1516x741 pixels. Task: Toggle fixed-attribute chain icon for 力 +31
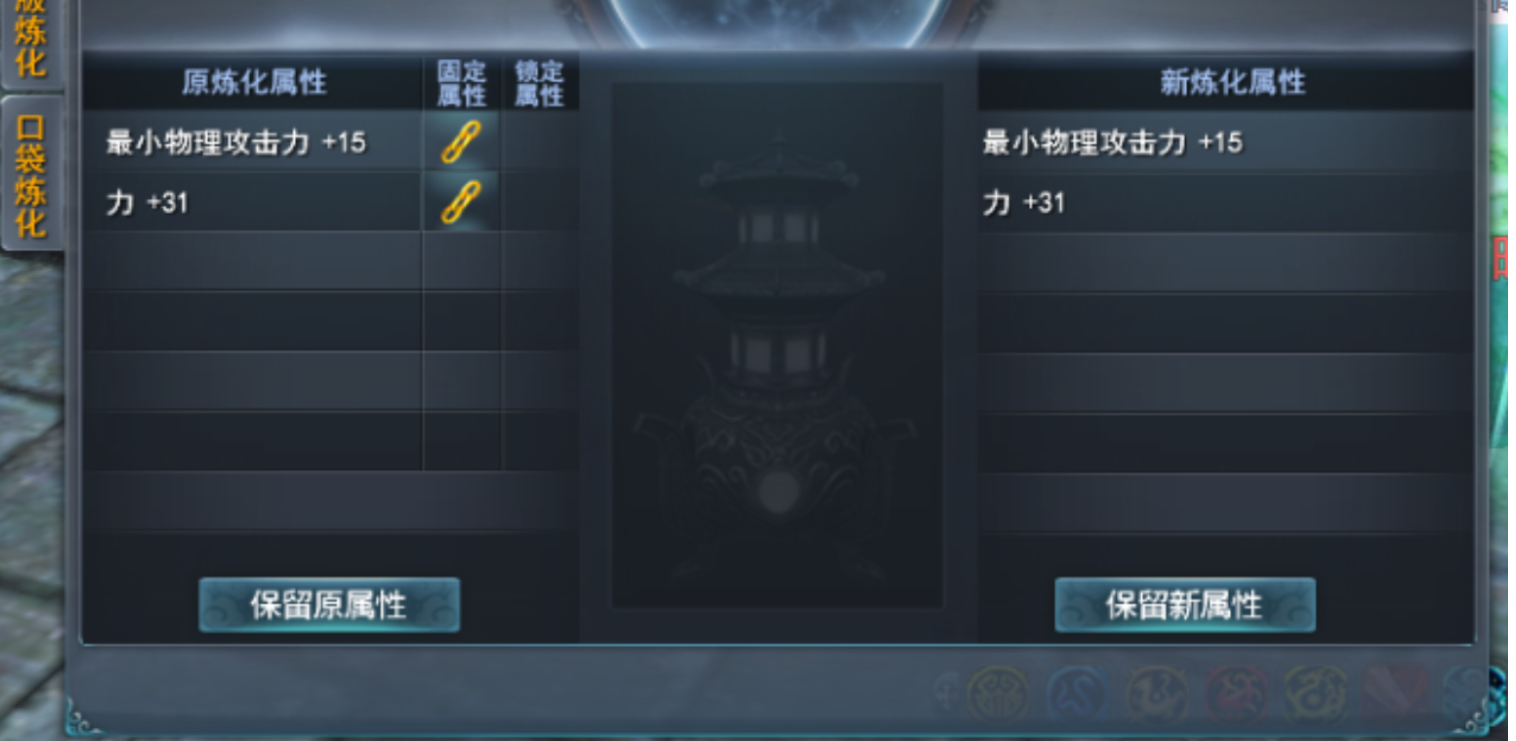(x=461, y=202)
